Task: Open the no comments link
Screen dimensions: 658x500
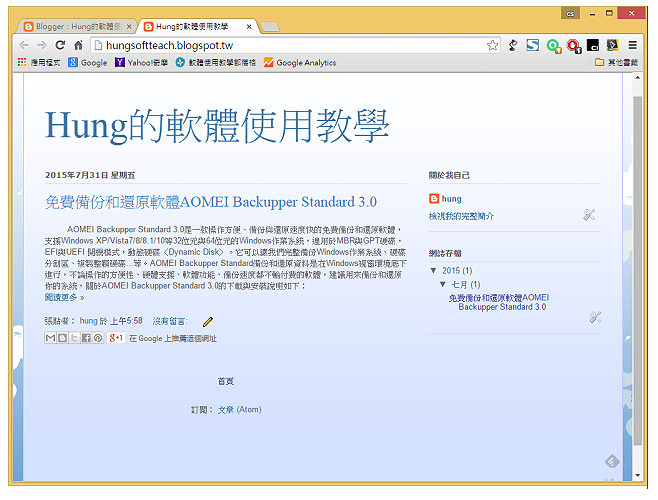Action: click(170, 321)
